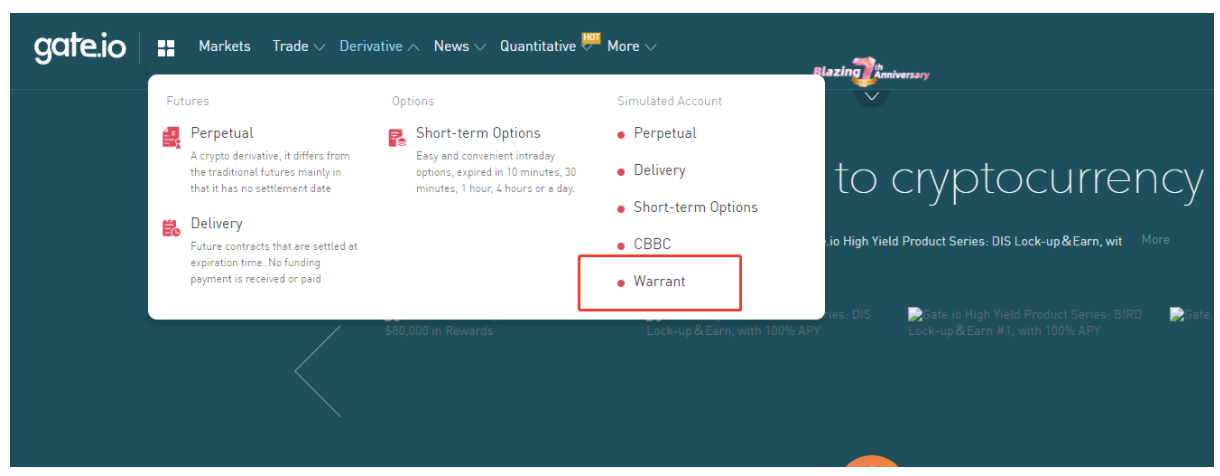
Task: Click the Delivery futures icon
Action: pyautogui.click(x=171, y=228)
